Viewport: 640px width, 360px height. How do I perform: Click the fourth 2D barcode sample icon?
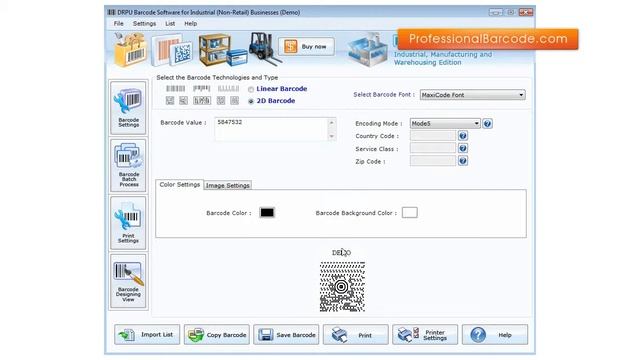pyautogui.click(x=221, y=100)
